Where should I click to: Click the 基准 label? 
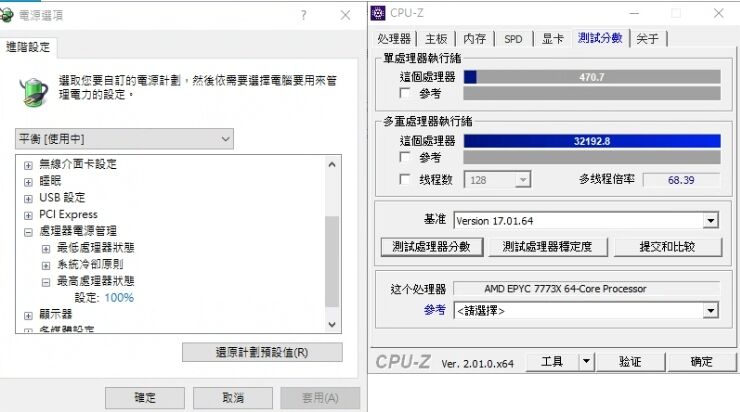coord(435,219)
